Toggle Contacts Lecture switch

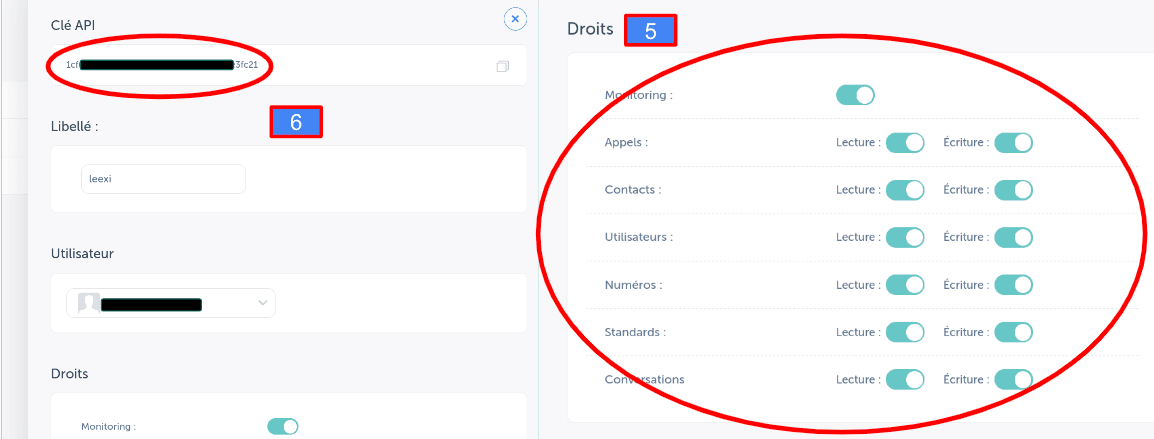(x=905, y=190)
